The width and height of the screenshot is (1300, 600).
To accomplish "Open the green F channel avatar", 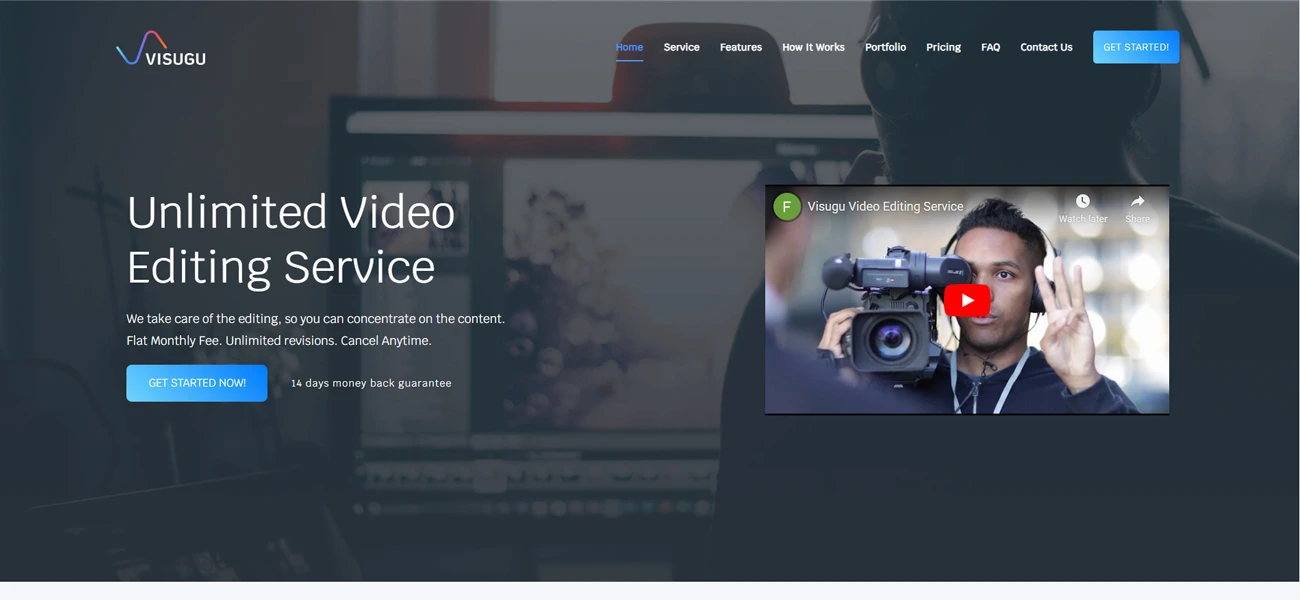I will [x=787, y=207].
